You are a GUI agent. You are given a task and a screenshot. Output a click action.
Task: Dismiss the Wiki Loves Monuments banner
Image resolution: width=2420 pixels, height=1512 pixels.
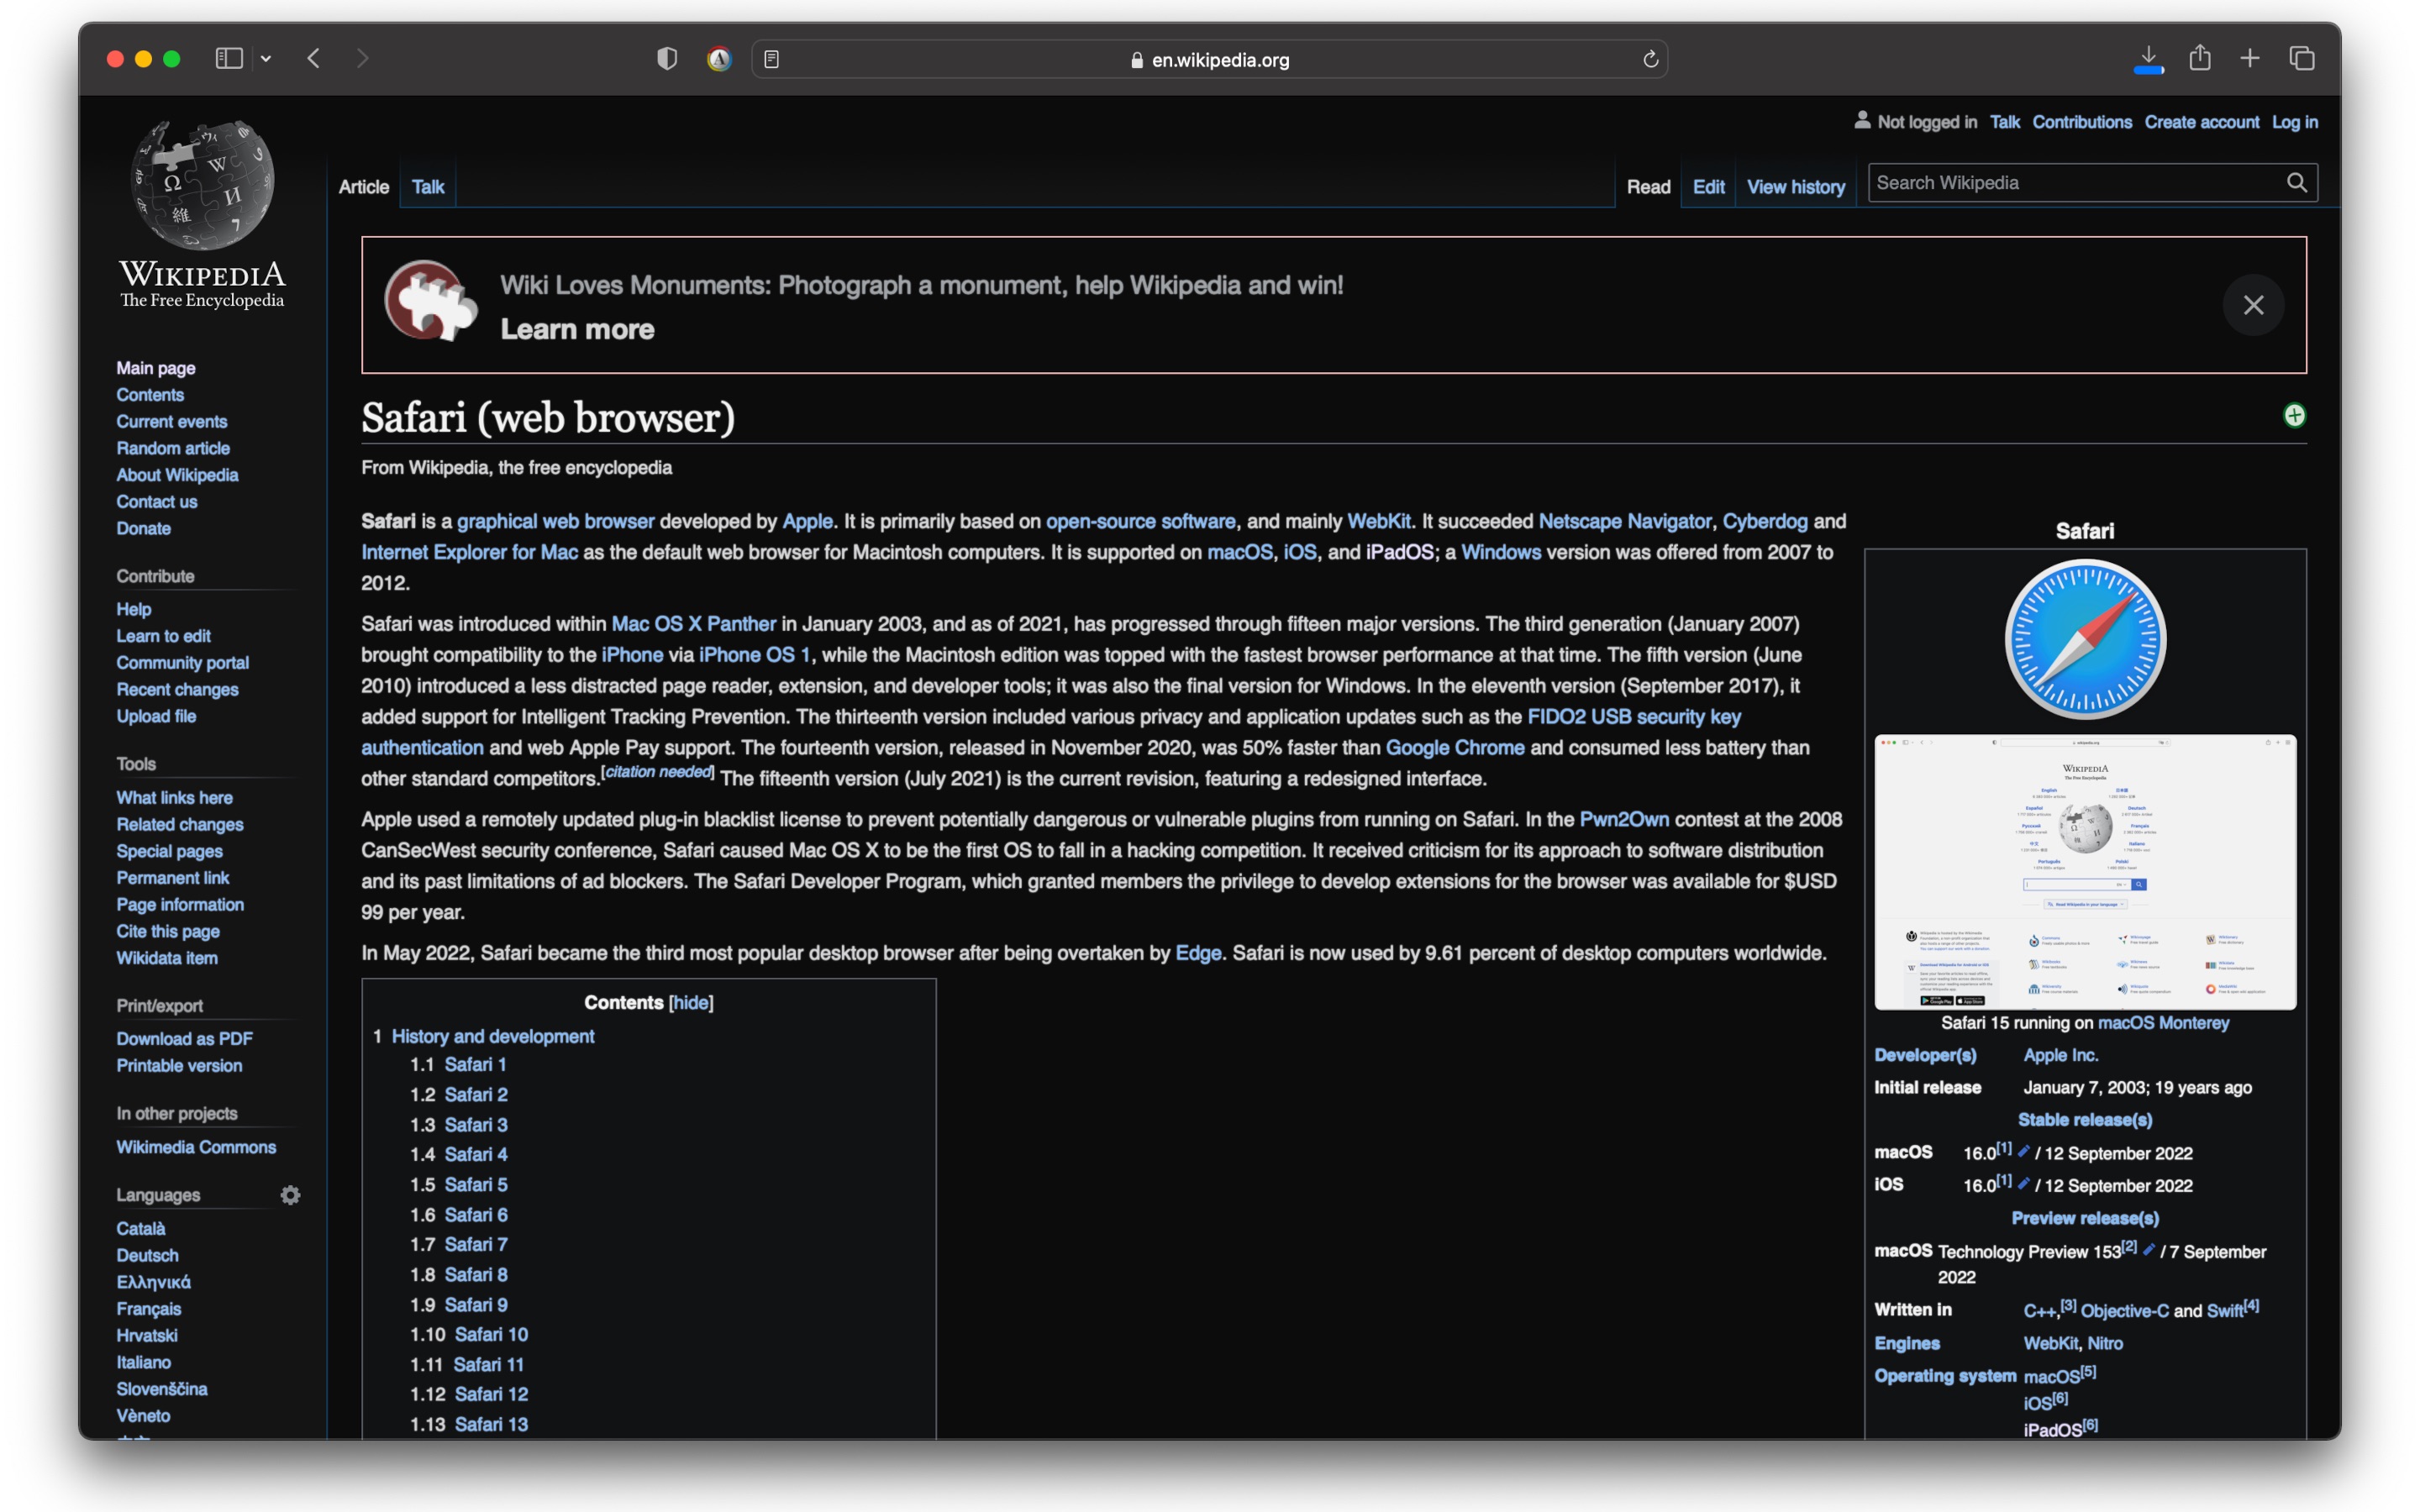pyautogui.click(x=2253, y=305)
